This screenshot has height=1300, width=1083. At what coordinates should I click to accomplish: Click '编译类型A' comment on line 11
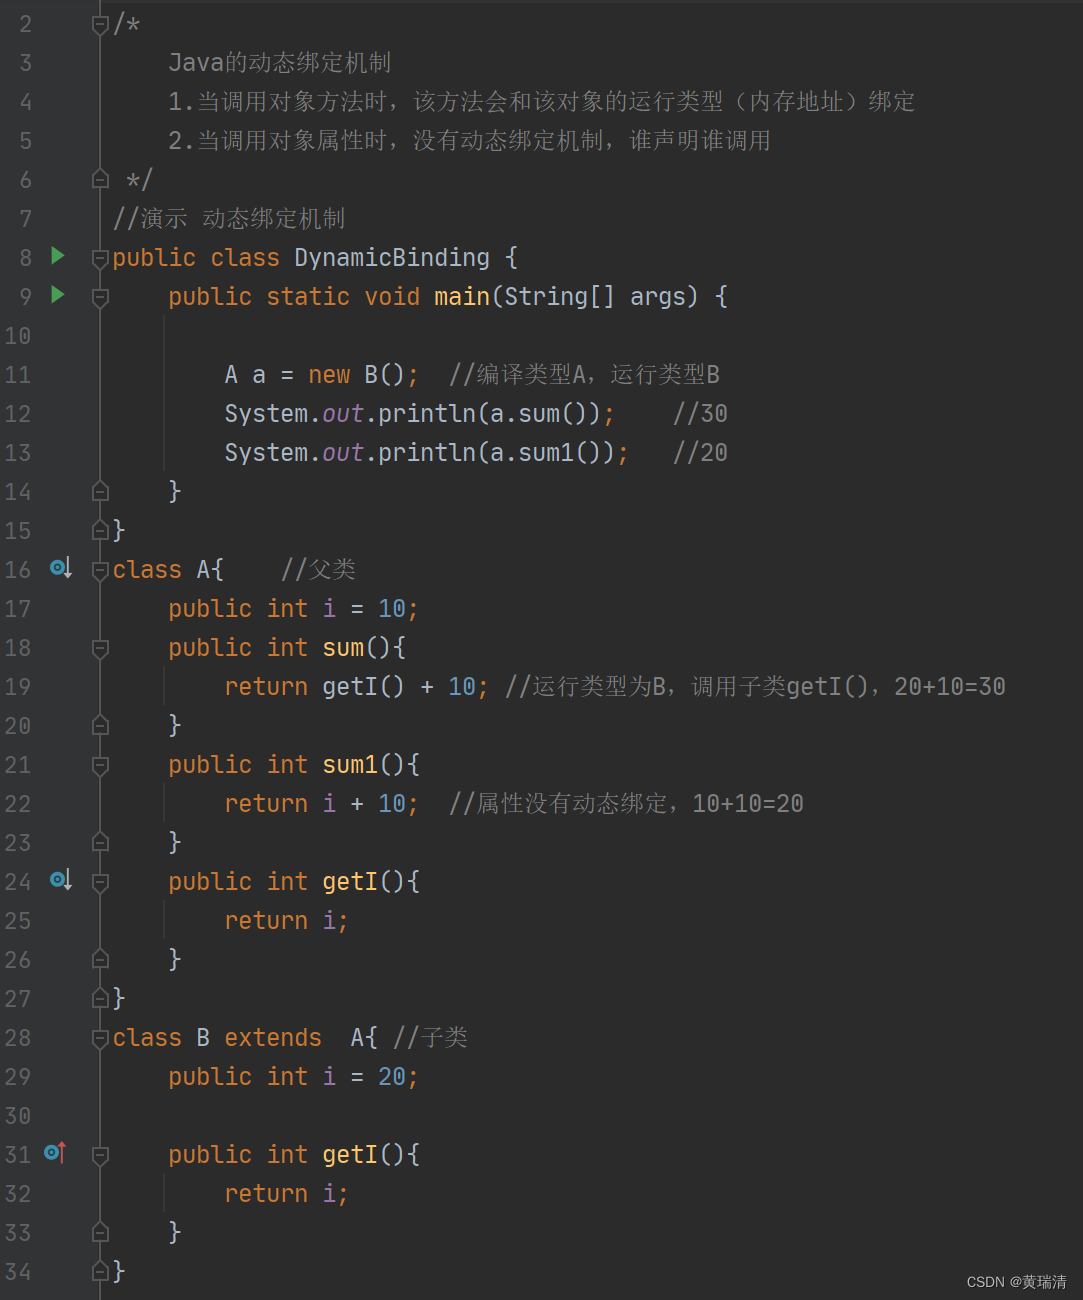click(x=531, y=374)
